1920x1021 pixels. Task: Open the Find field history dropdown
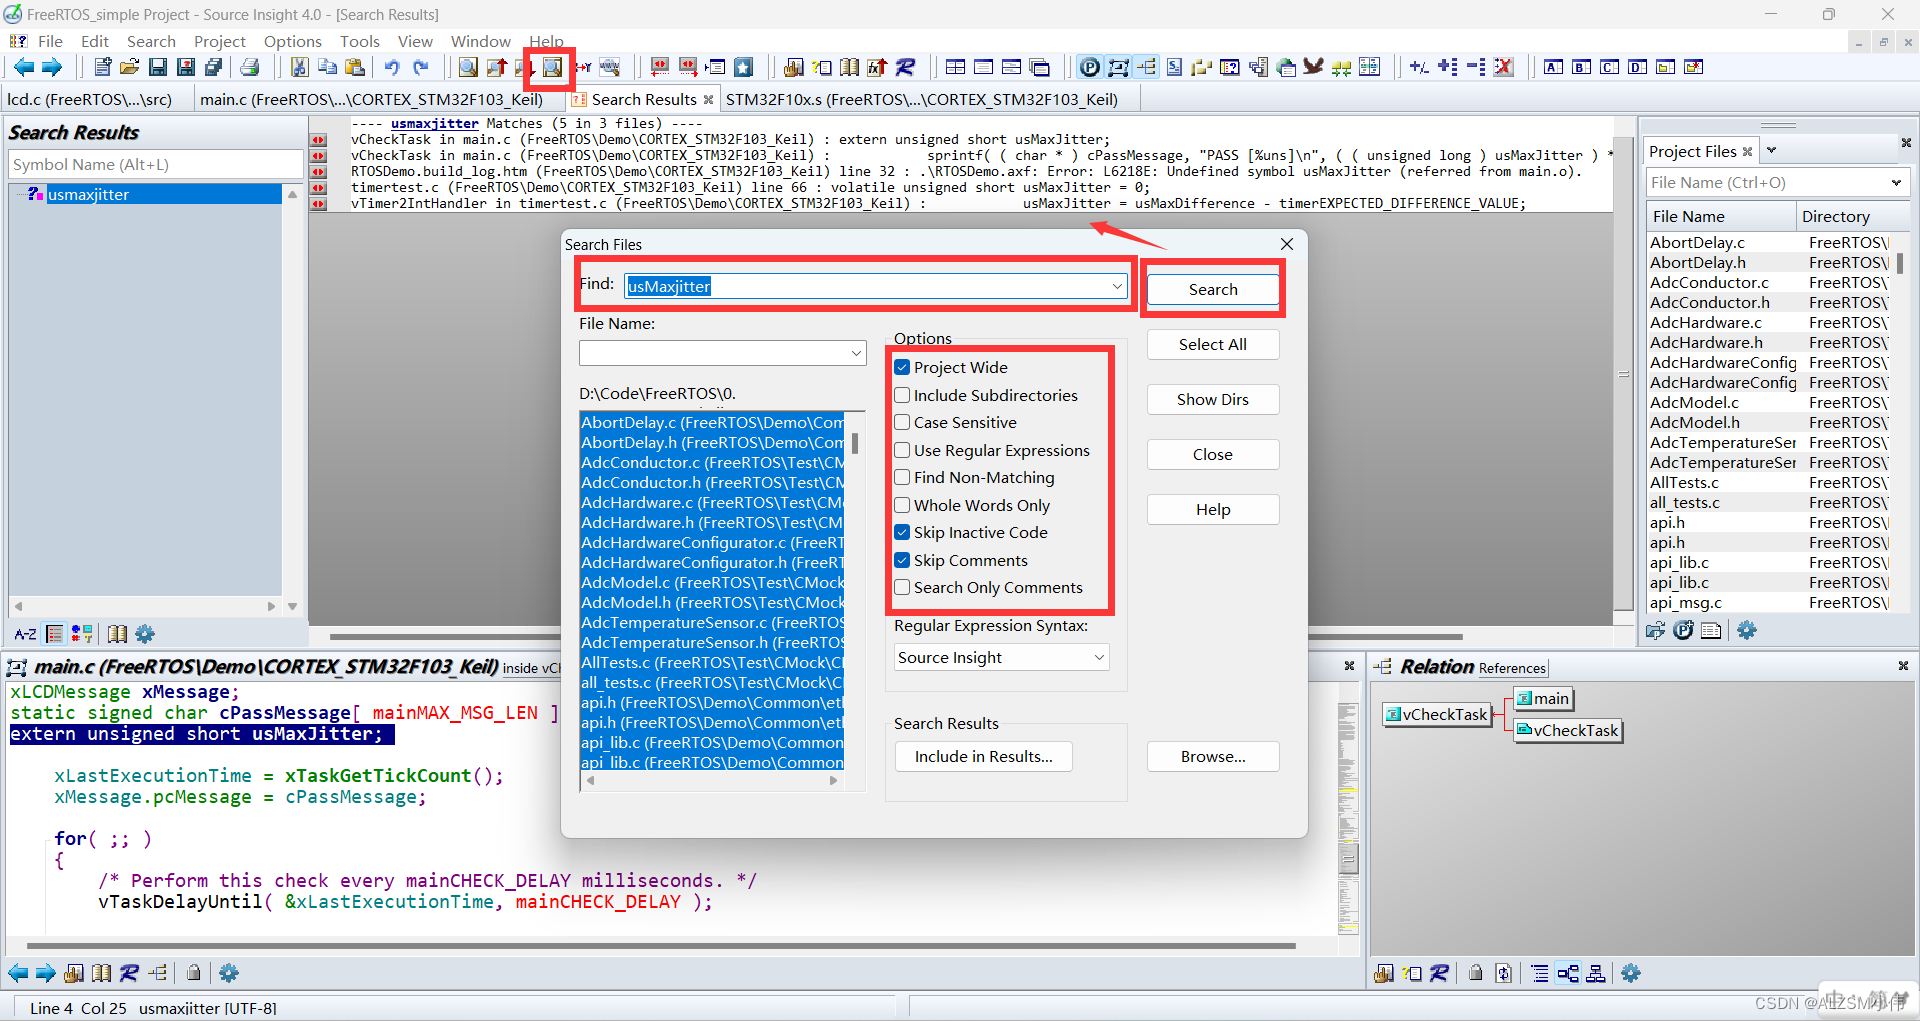pyautogui.click(x=1117, y=286)
